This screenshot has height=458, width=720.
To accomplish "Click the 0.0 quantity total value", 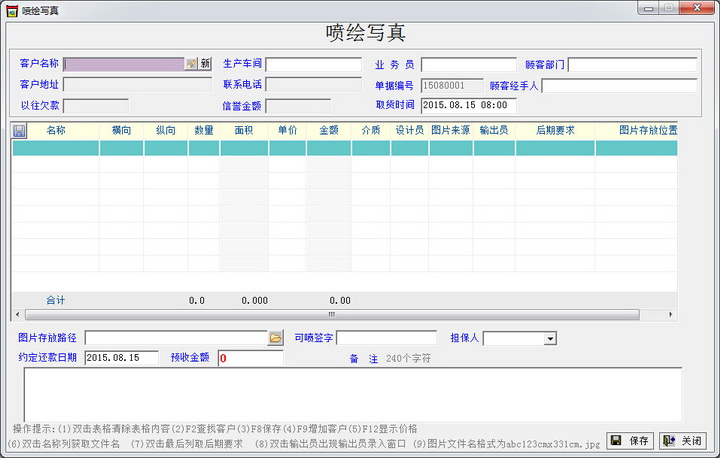I will point(197,301).
